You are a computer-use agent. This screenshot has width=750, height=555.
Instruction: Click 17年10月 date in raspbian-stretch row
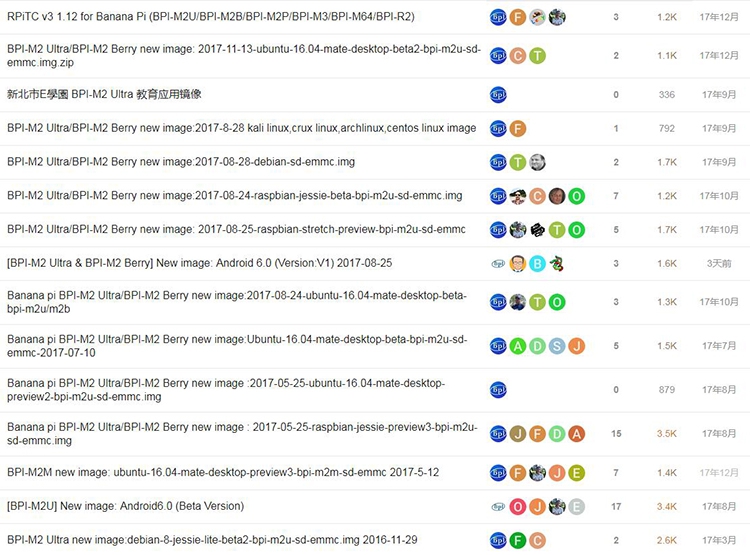pyautogui.click(x=719, y=230)
